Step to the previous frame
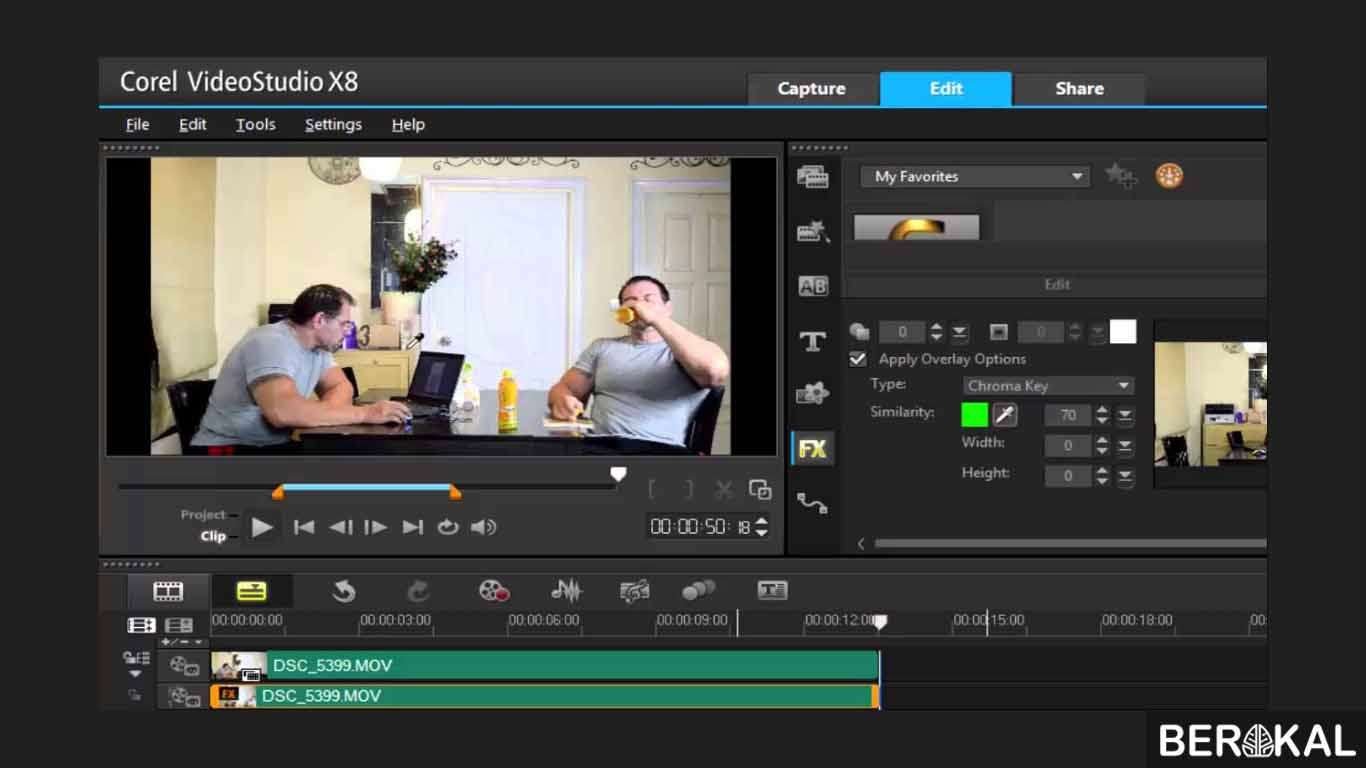 pos(340,527)
